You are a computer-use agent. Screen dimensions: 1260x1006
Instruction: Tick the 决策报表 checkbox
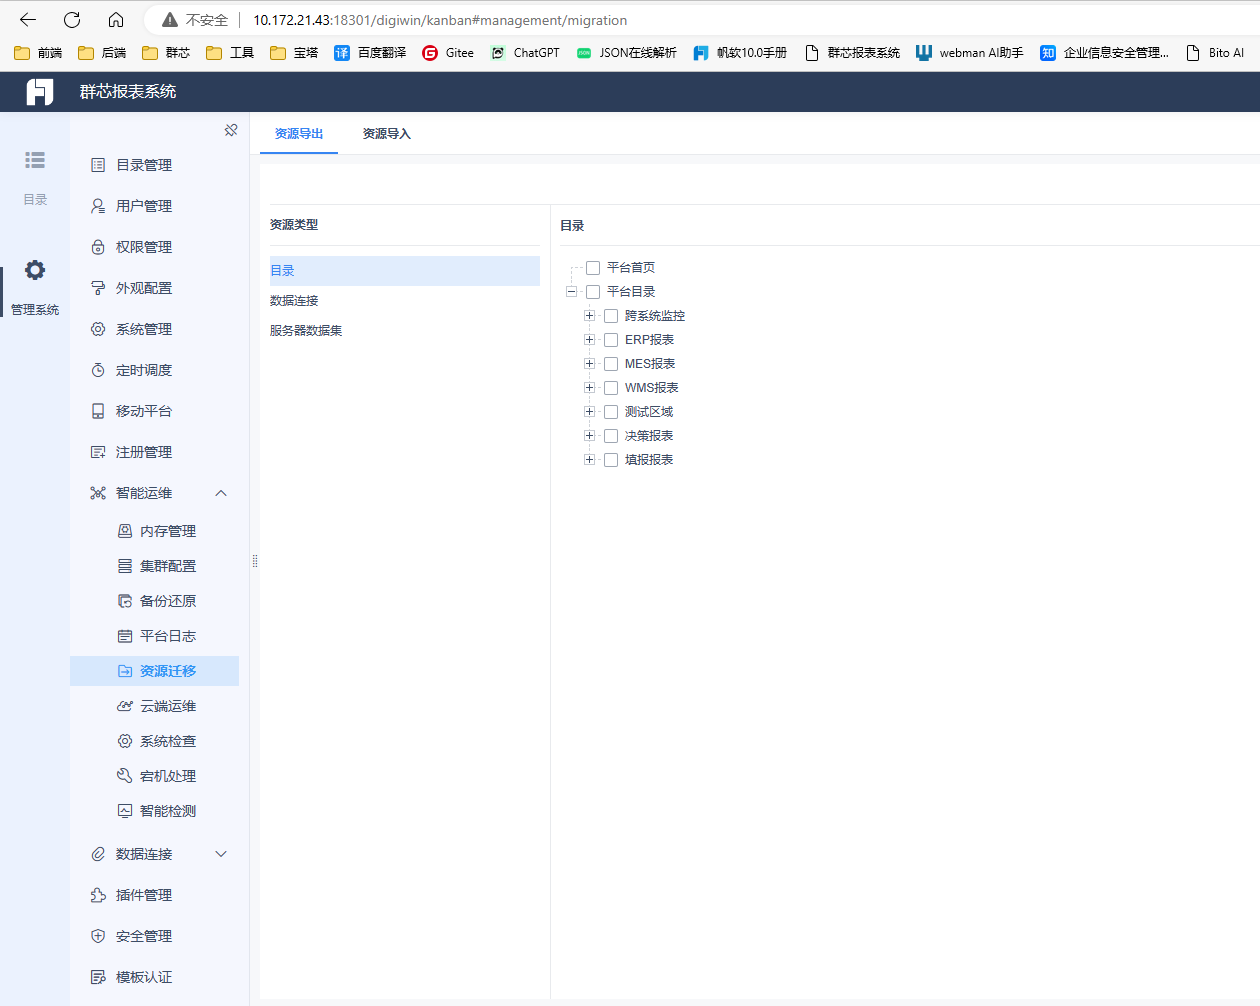click(x=611, y=436)
